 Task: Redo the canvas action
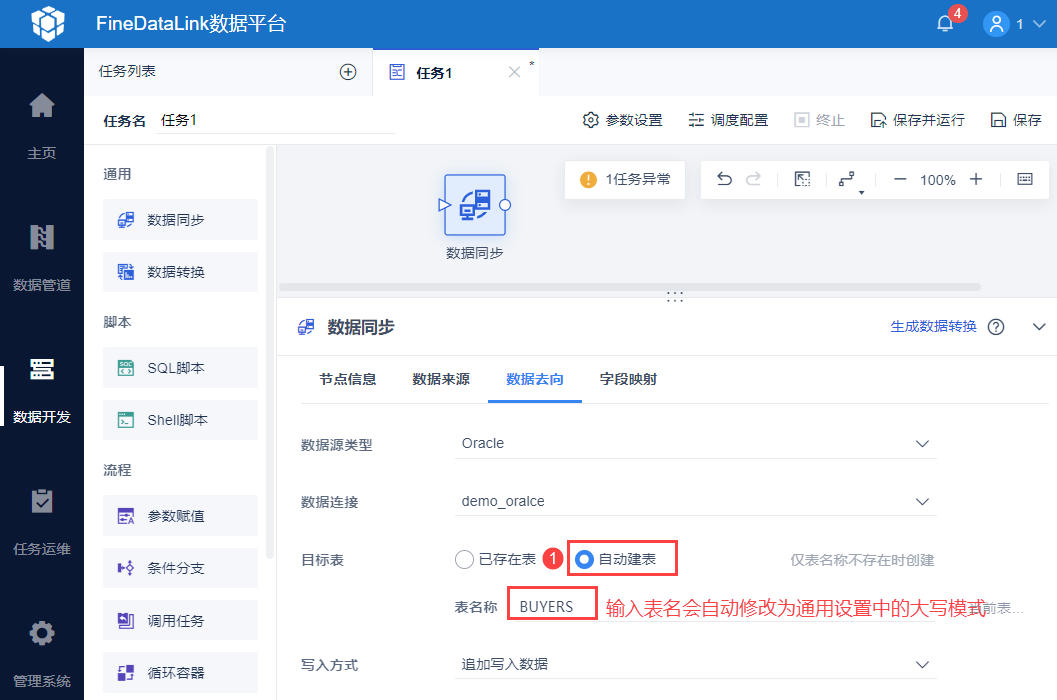coord(754,179)
